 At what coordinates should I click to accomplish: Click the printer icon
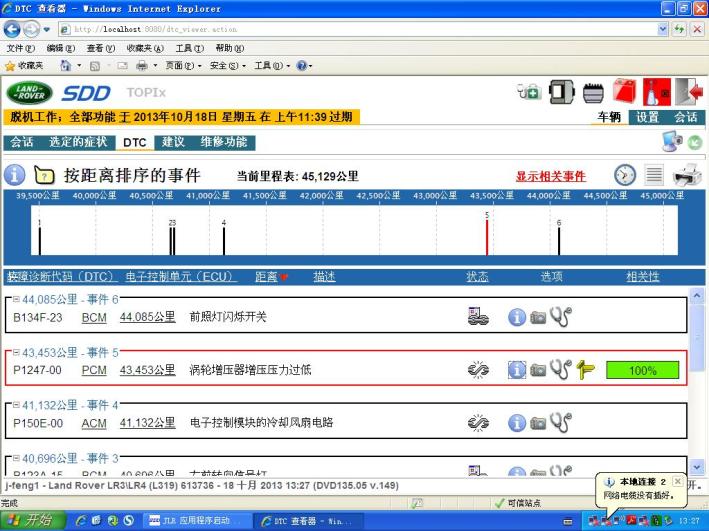pos(686,175)
